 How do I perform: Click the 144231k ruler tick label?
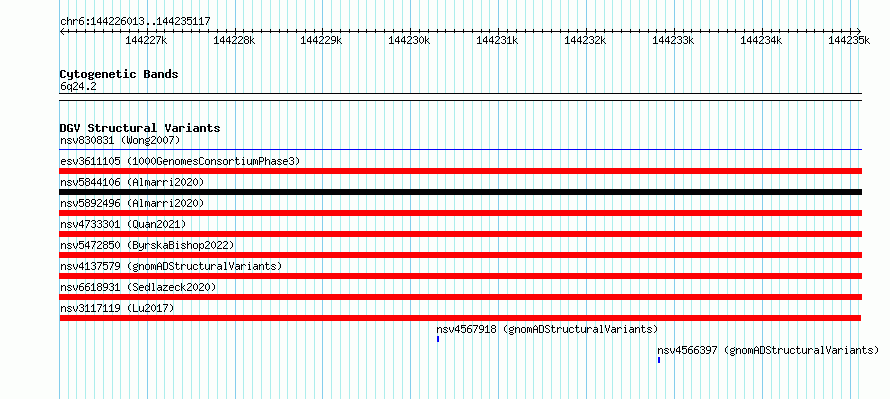[497, 40]
